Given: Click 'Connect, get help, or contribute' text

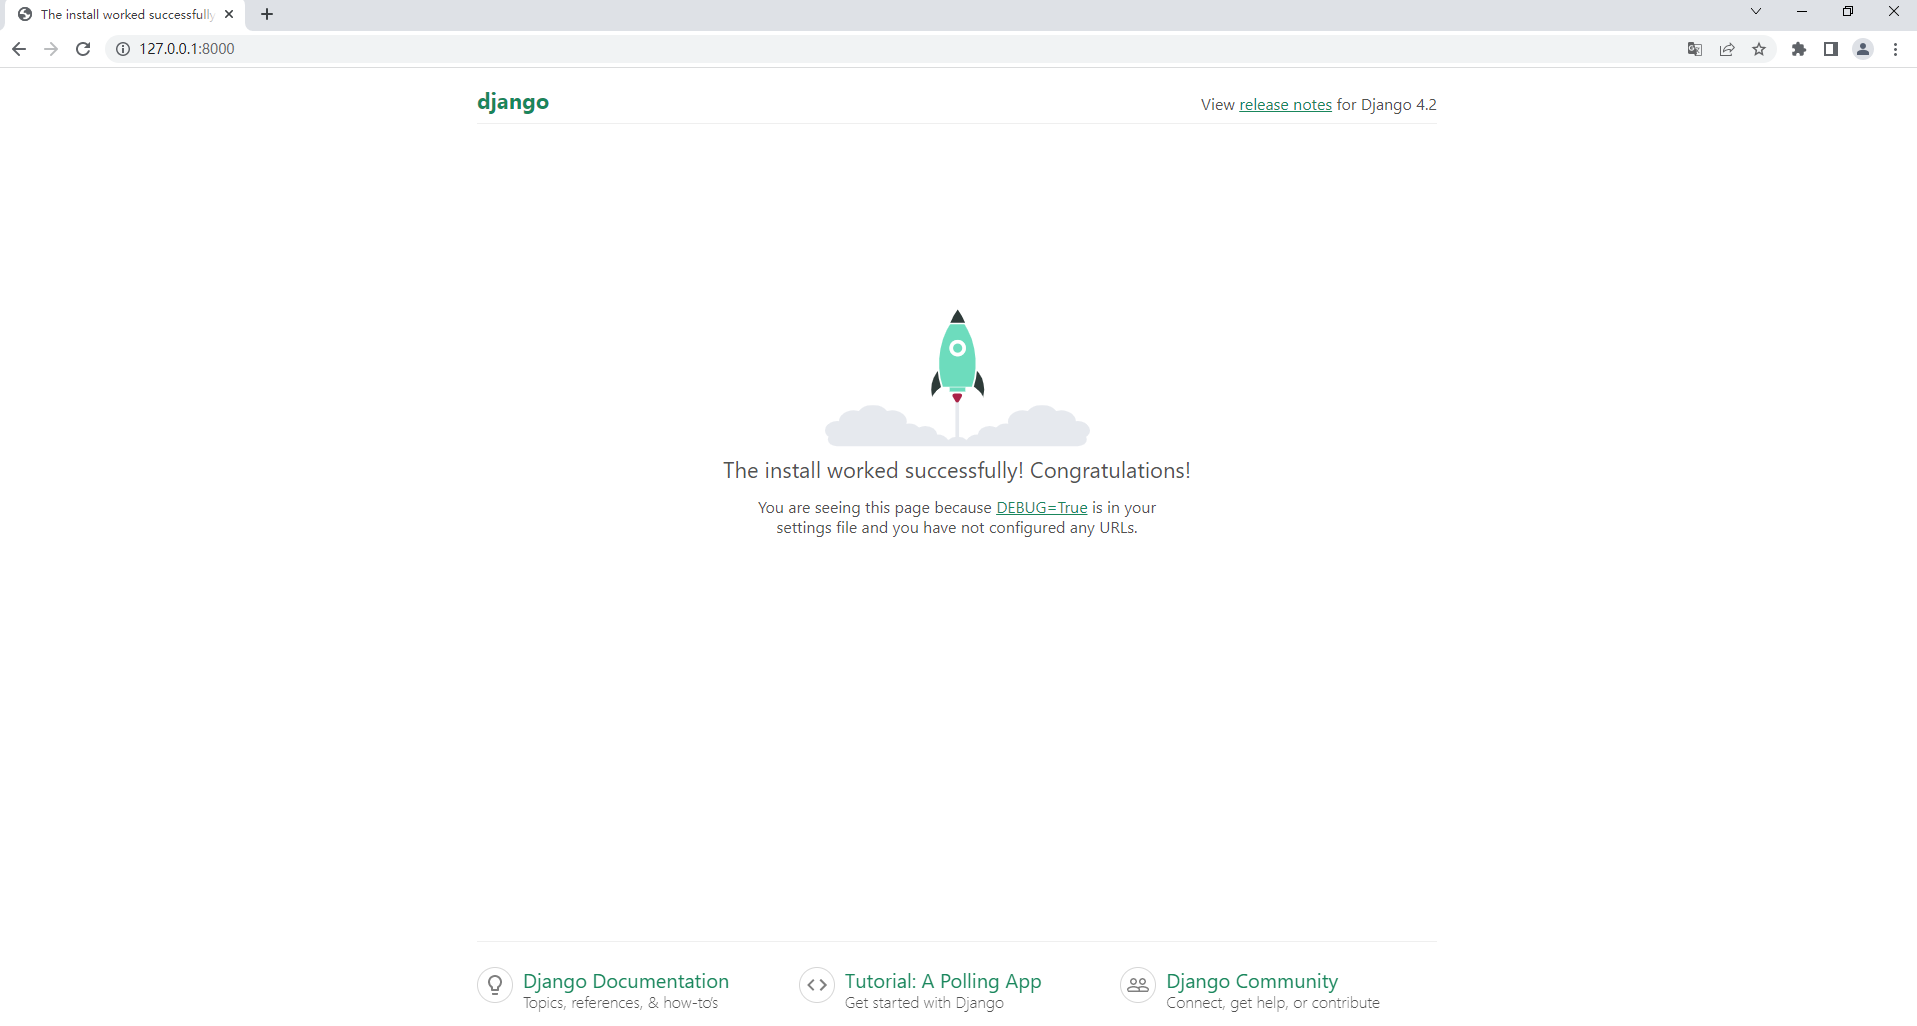Looking at the screenshot, I should 1273,1003.
